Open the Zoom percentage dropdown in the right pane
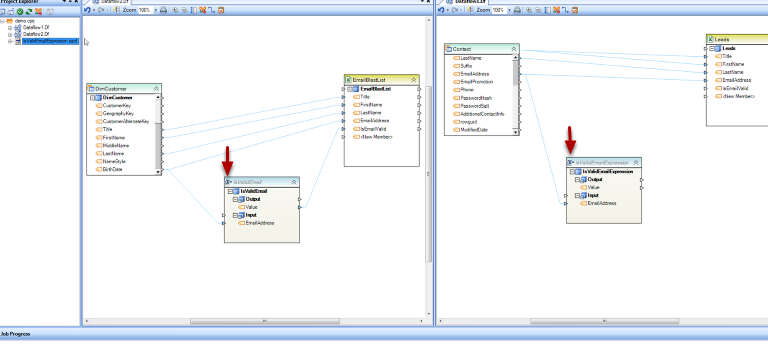Viewport: 768px width, 364px height. 510,10
